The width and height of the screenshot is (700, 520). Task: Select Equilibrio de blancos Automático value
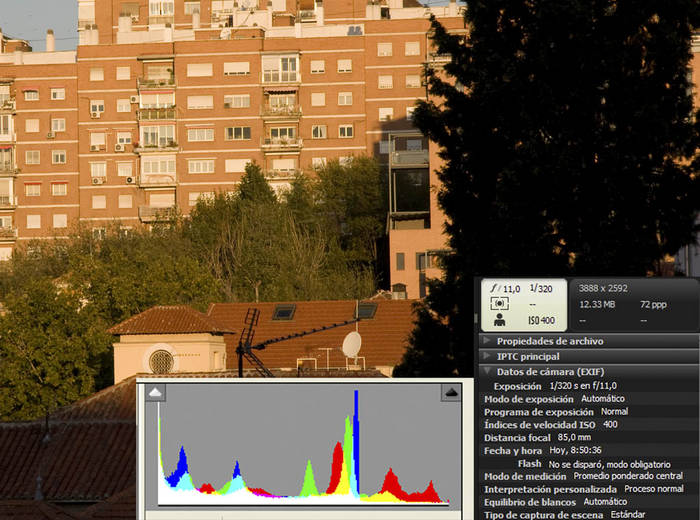pos(605,502)
